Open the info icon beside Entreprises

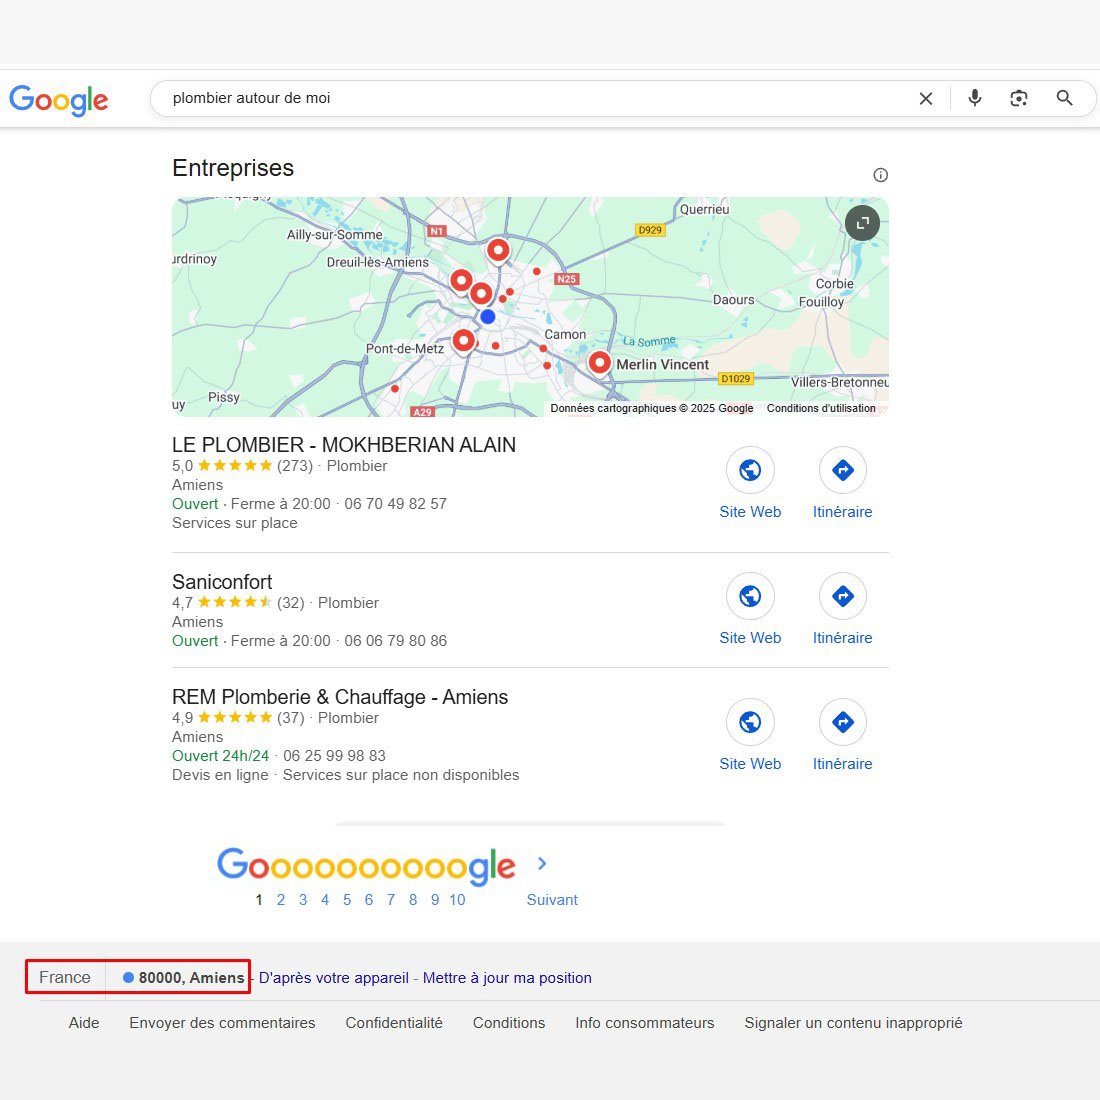click(x=880, y=175)
